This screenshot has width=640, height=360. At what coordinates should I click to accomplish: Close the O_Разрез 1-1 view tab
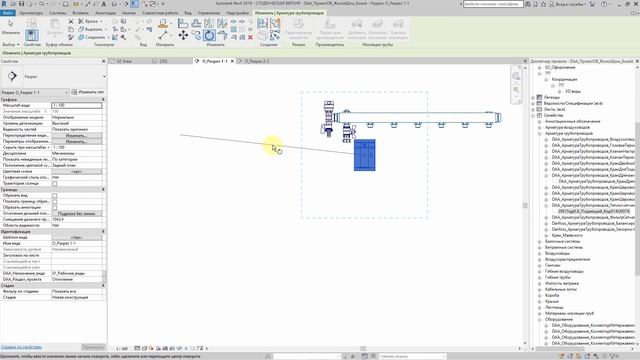pyautogui.click(x=233, y=61)
